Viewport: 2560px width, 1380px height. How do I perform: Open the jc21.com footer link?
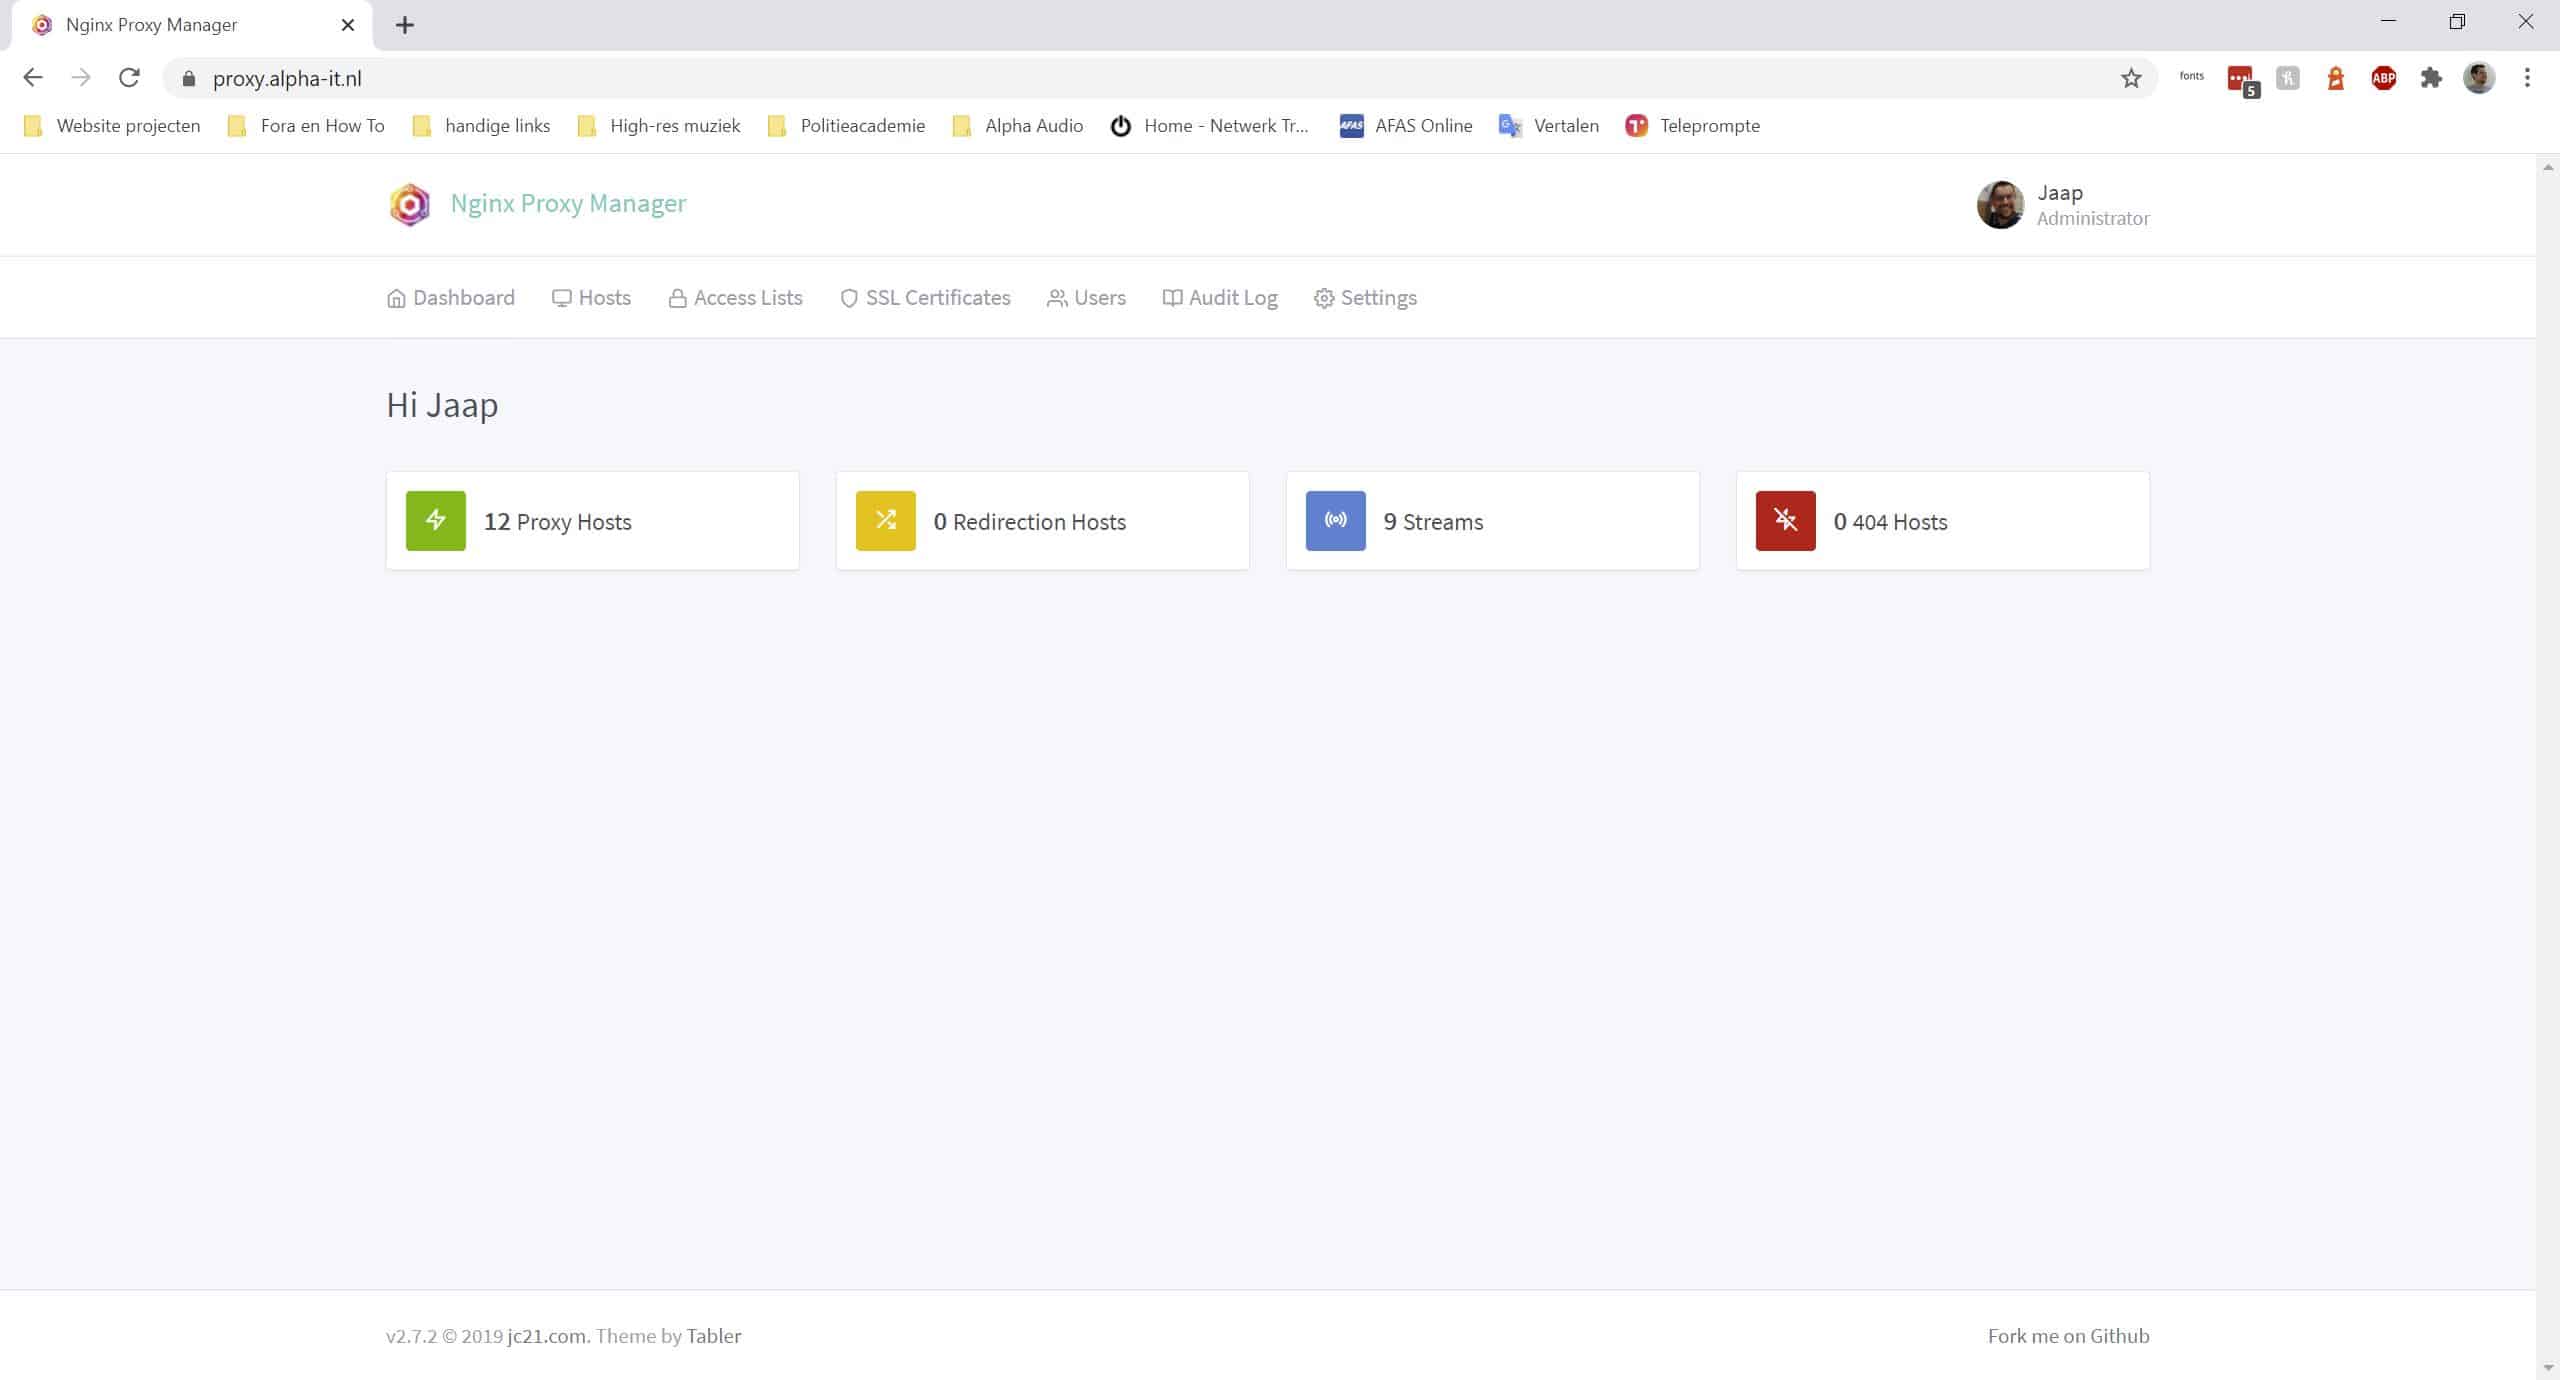(x=547, y=1336)
